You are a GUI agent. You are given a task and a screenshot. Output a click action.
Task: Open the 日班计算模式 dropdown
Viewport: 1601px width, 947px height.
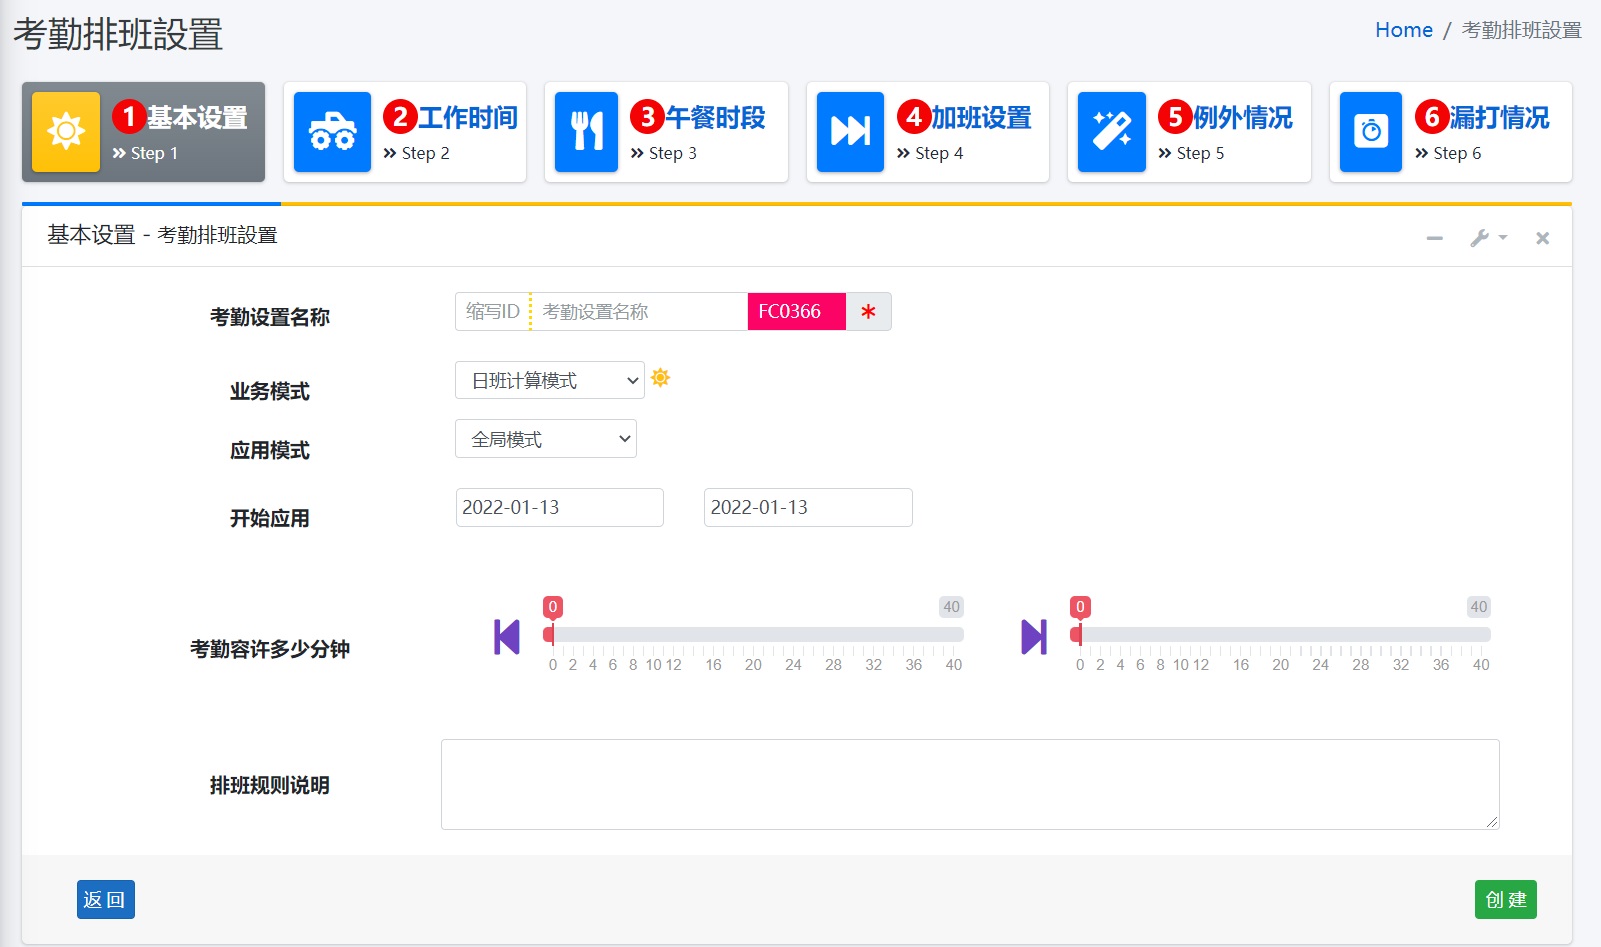[549, 381]
